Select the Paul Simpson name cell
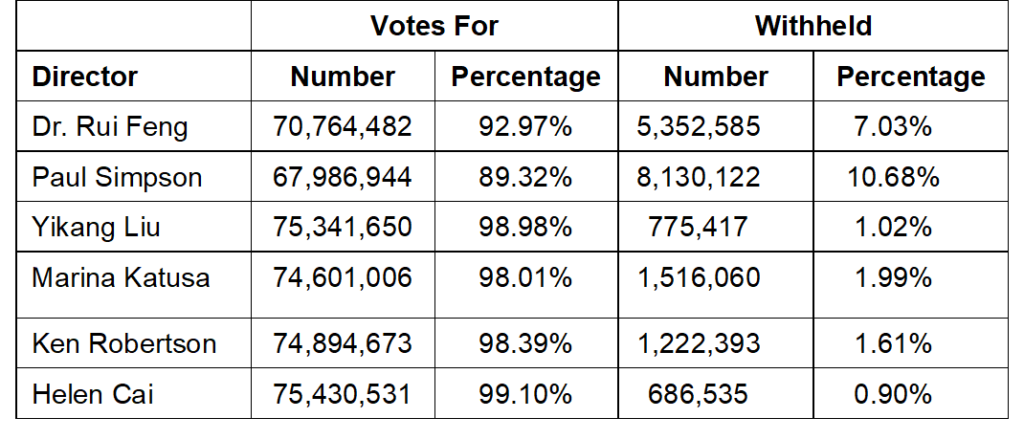The width and height of the screenshot is (1024, 440). click(x=117, y=177)
